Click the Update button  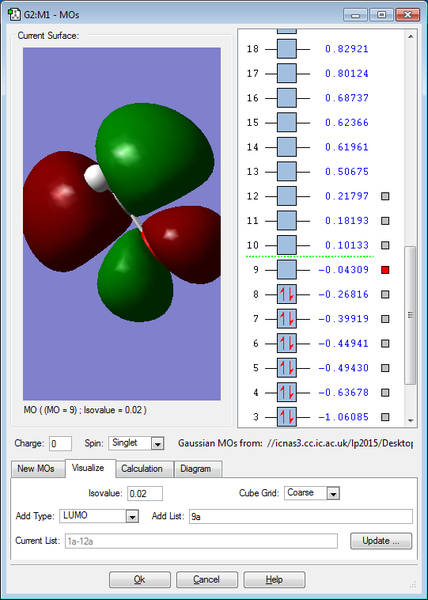(x=381, y=541)
